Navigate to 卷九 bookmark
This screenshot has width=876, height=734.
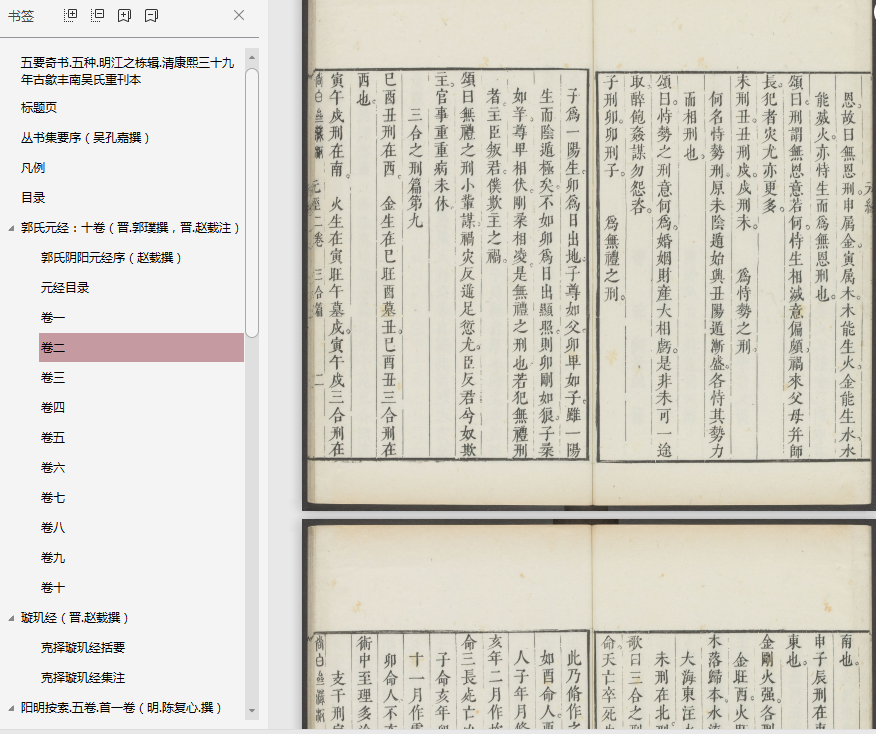[x=53, y=558]
